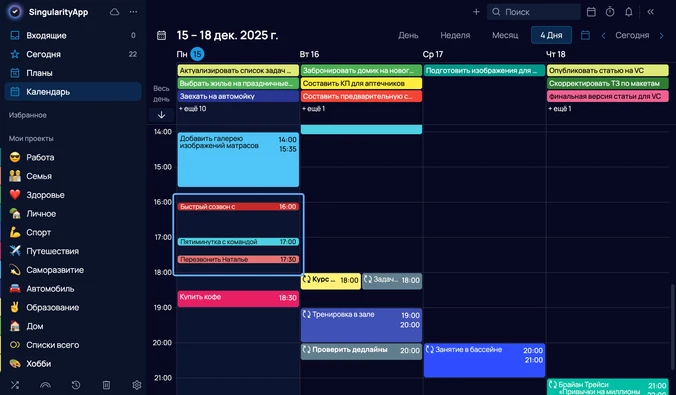The image size is (676, 395).
Task: Open the pink Купить кофе event
Action: [x=238, y=298]
